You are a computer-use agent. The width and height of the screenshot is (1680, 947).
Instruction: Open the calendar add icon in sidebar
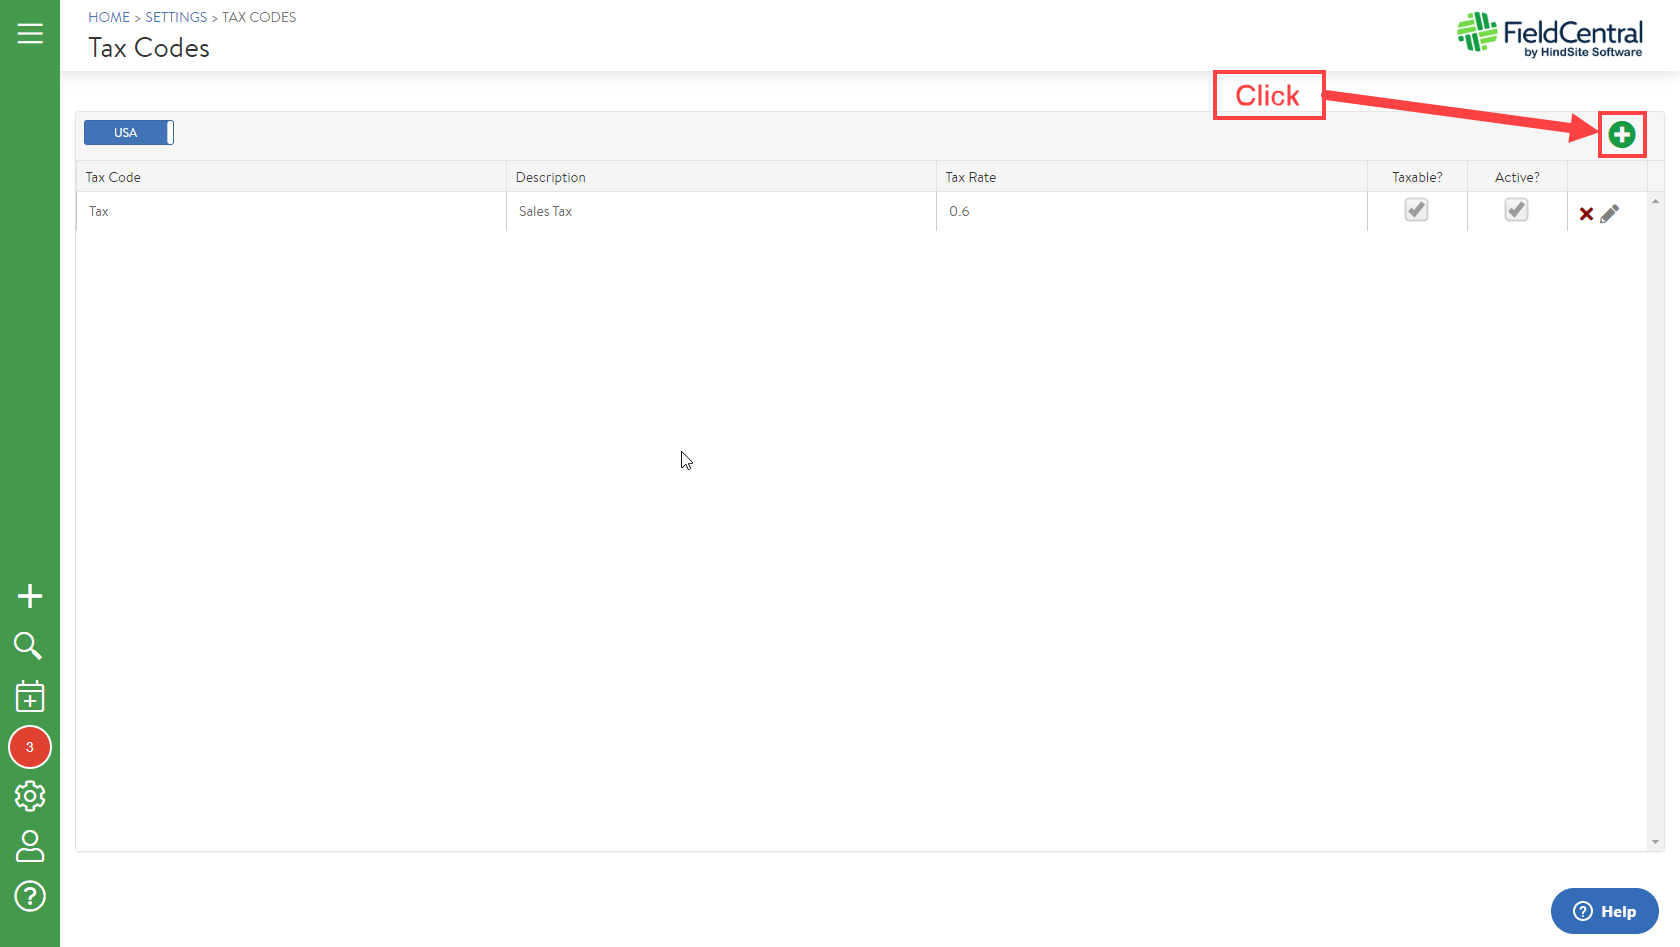pos(30,696)
